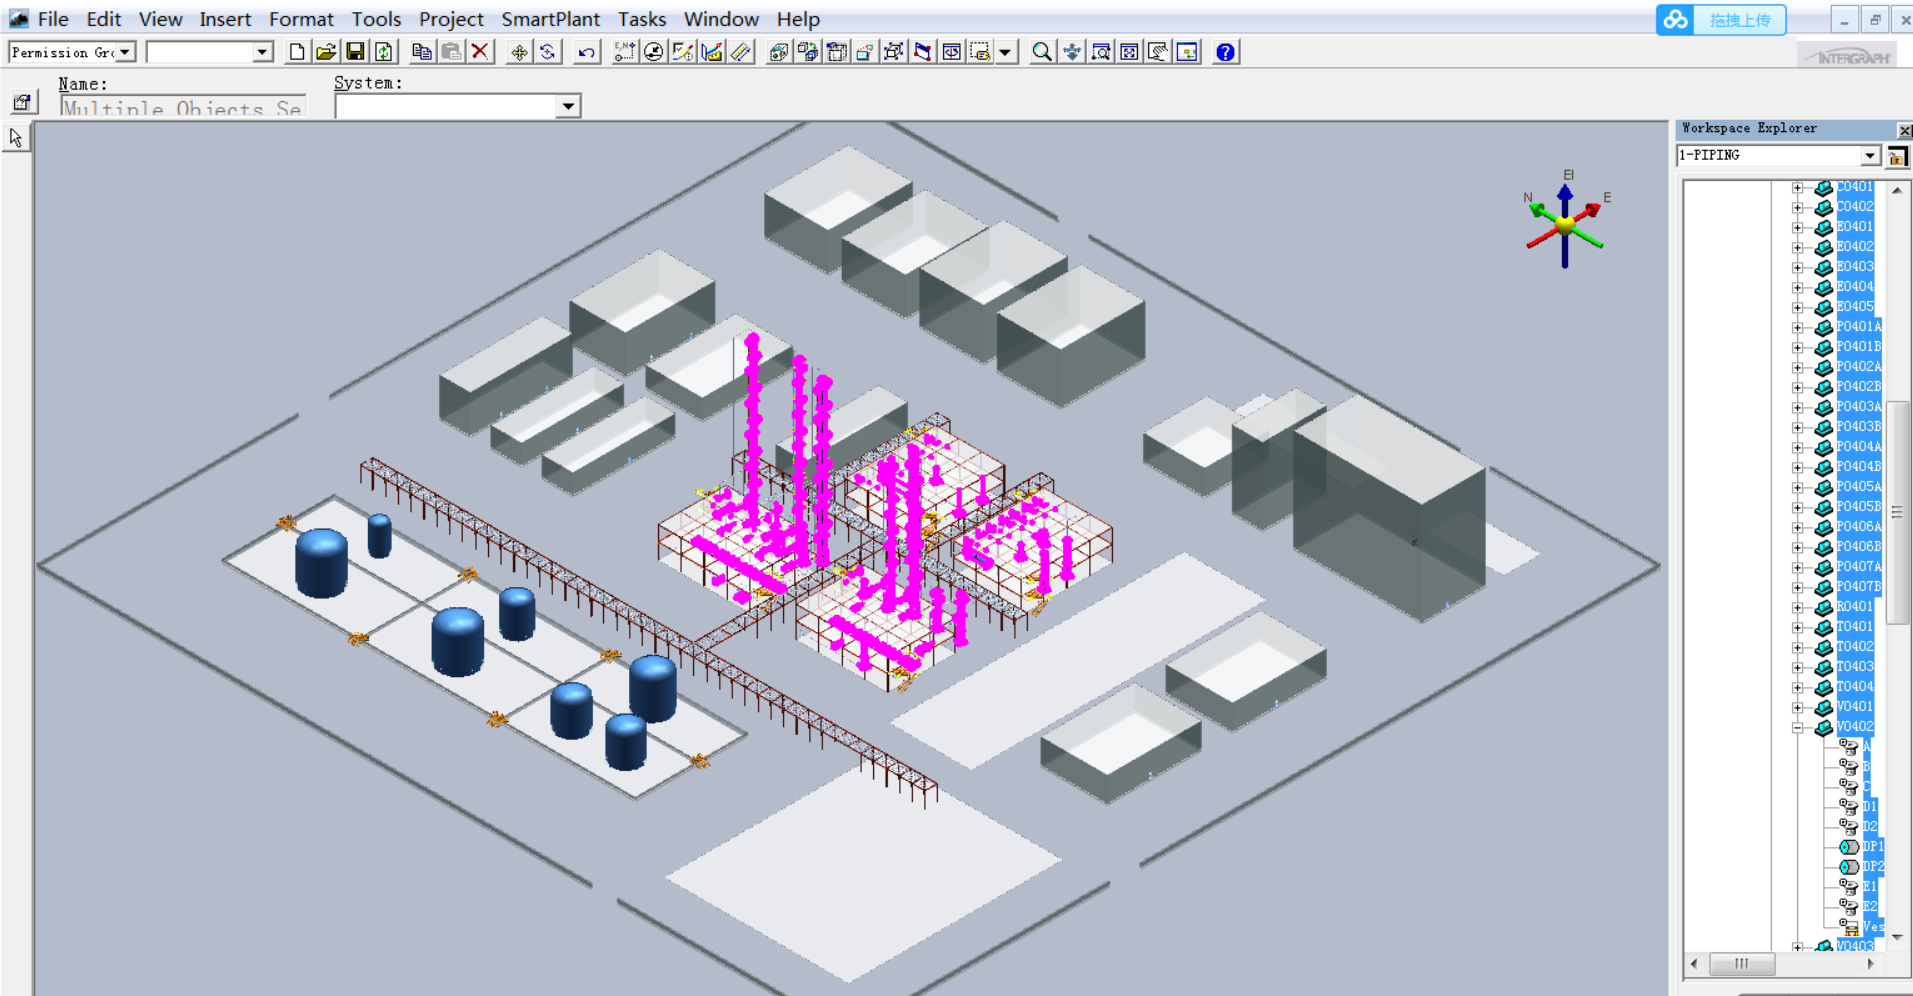The width and height of the screenshot is (1913, 996).
Task: Select the C0402 tree item
Action: [x=1854, y=207]
